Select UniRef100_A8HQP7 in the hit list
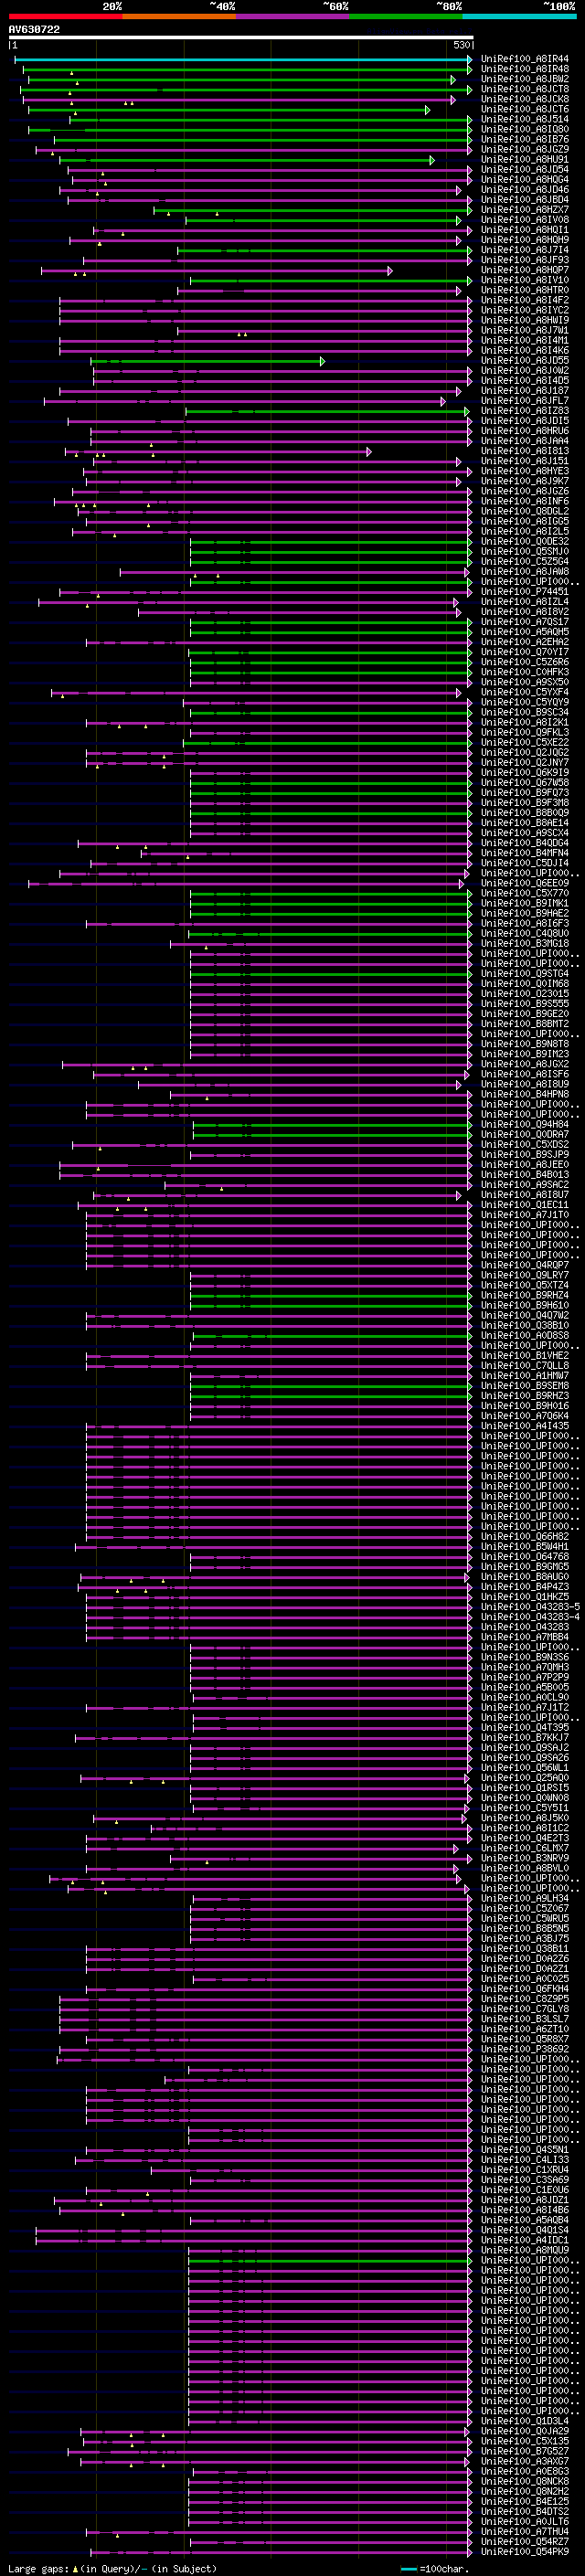Image resolution: width=585 pixels, height=2576 pixels. [x=525, y=270]
